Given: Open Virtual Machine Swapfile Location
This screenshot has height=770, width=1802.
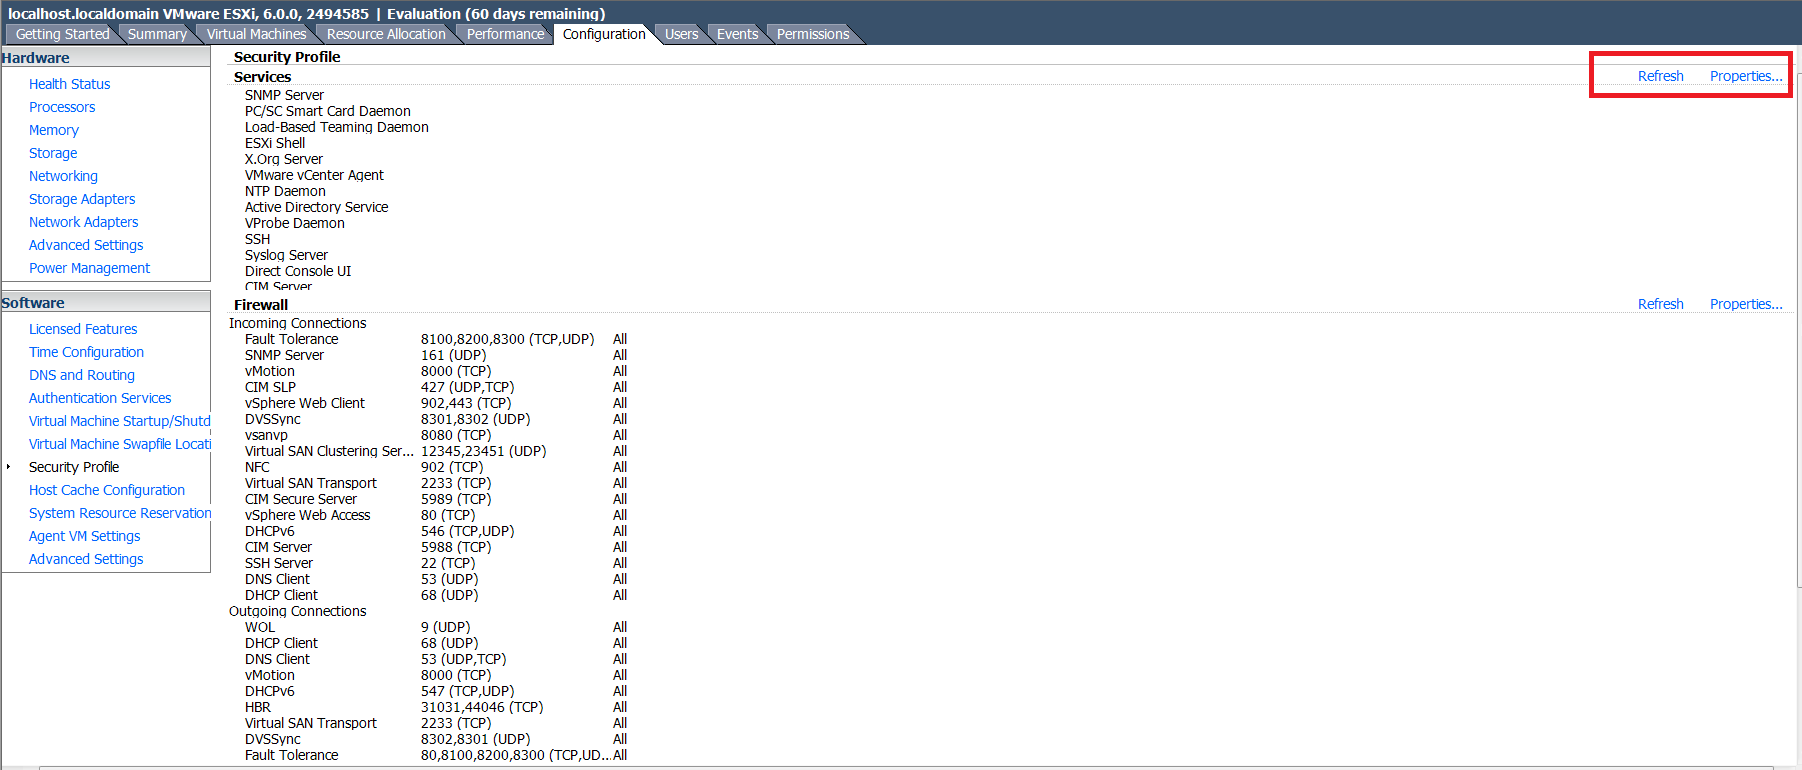Looking at the screenshot, I should 119,444.
